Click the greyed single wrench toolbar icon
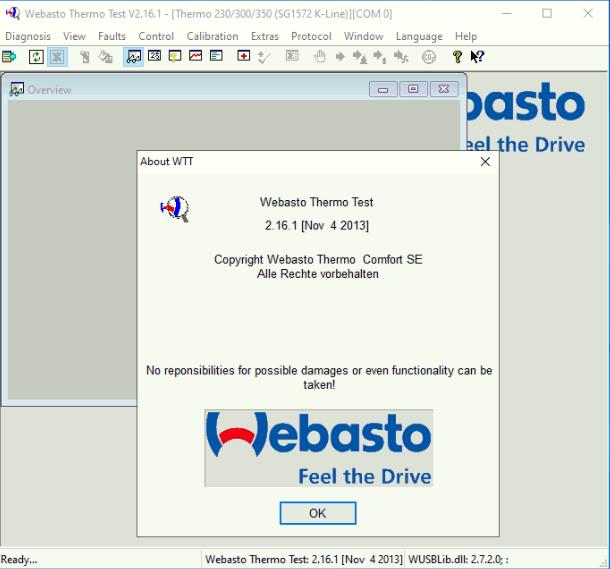Image resolution: width=610 pixels, height=569 pixels. (x=85, y=57)
